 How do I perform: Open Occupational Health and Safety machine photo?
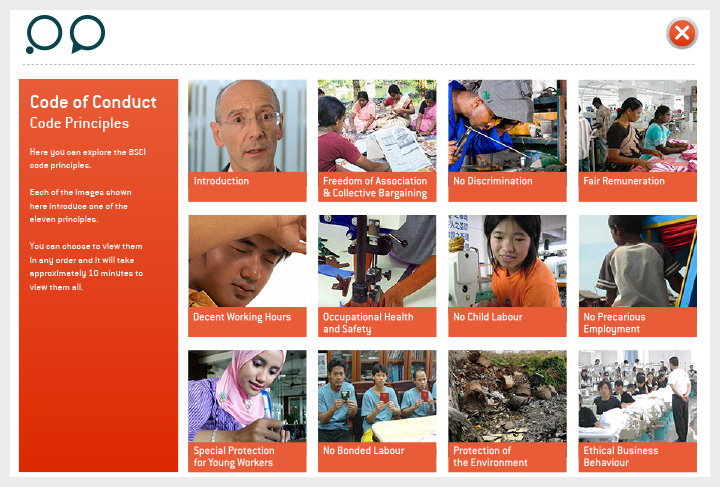(377, 261)
